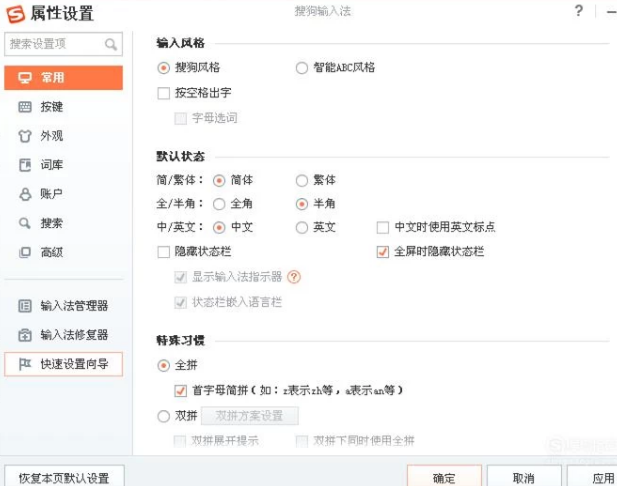The width and height of the screenshot is (617, 486).
Task: Choose 半角 radio button
Action: click(x=302, y=204)
